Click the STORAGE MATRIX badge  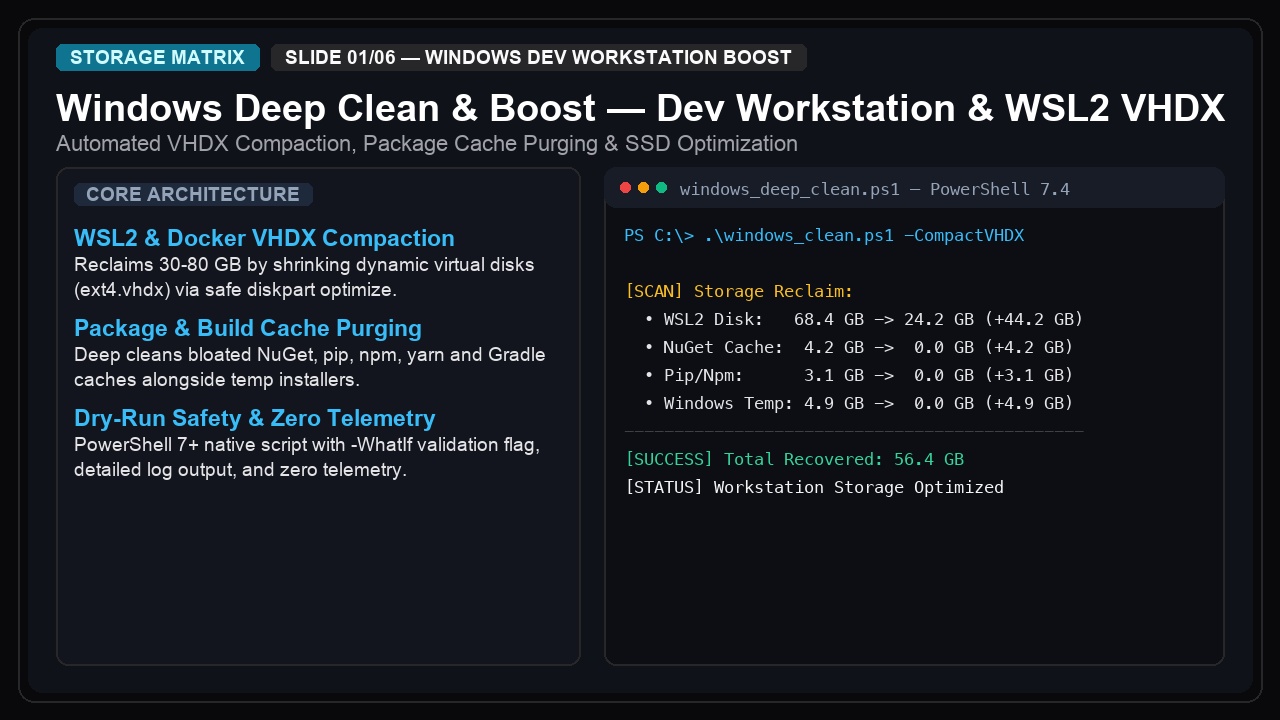click(x=158, y=58)
